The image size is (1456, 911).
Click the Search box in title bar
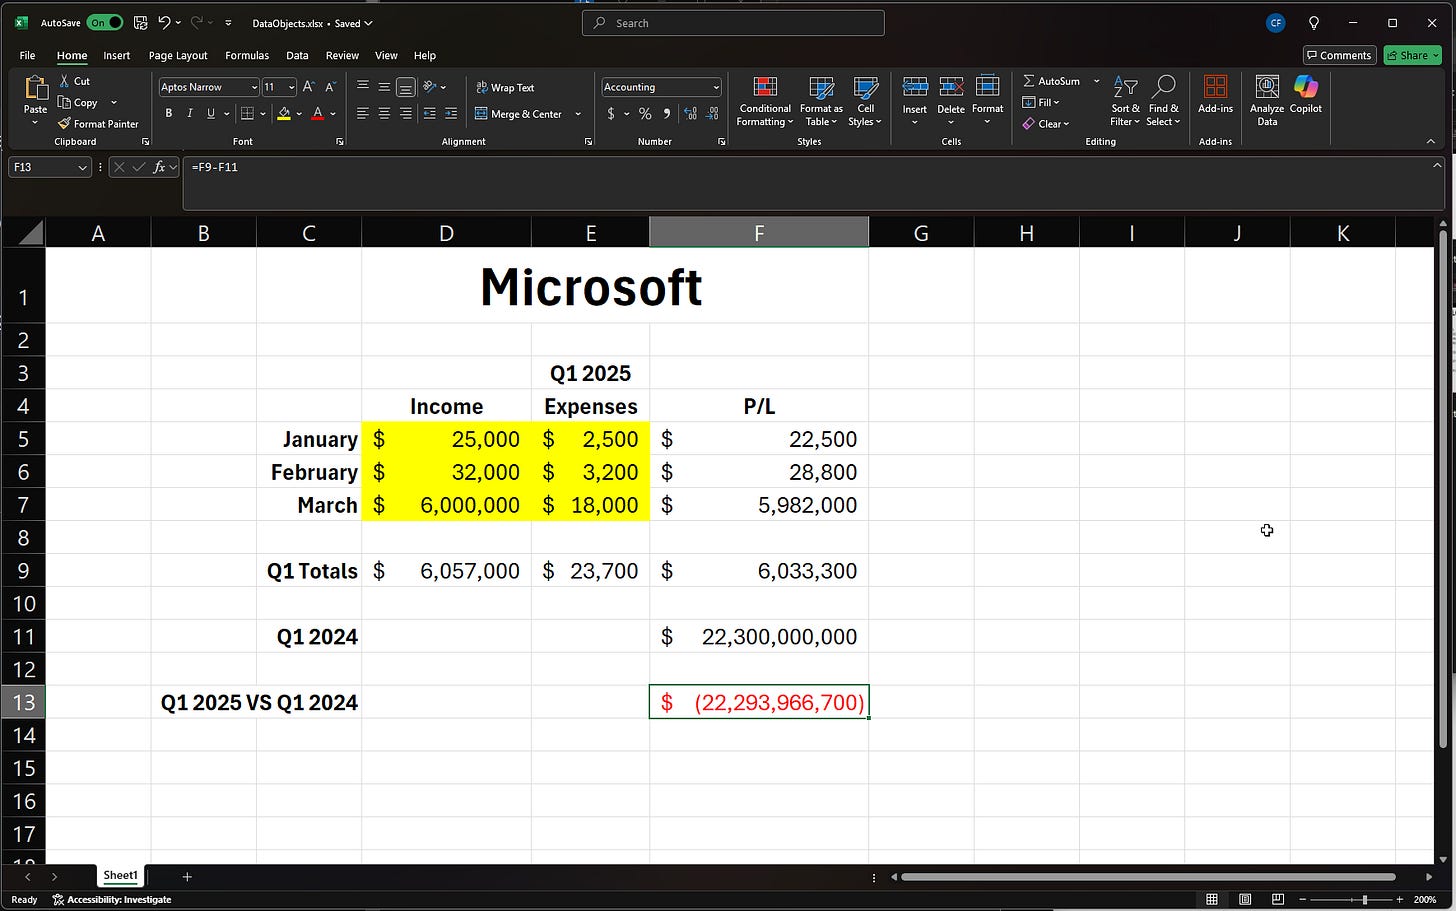click(x=733, y=23)
